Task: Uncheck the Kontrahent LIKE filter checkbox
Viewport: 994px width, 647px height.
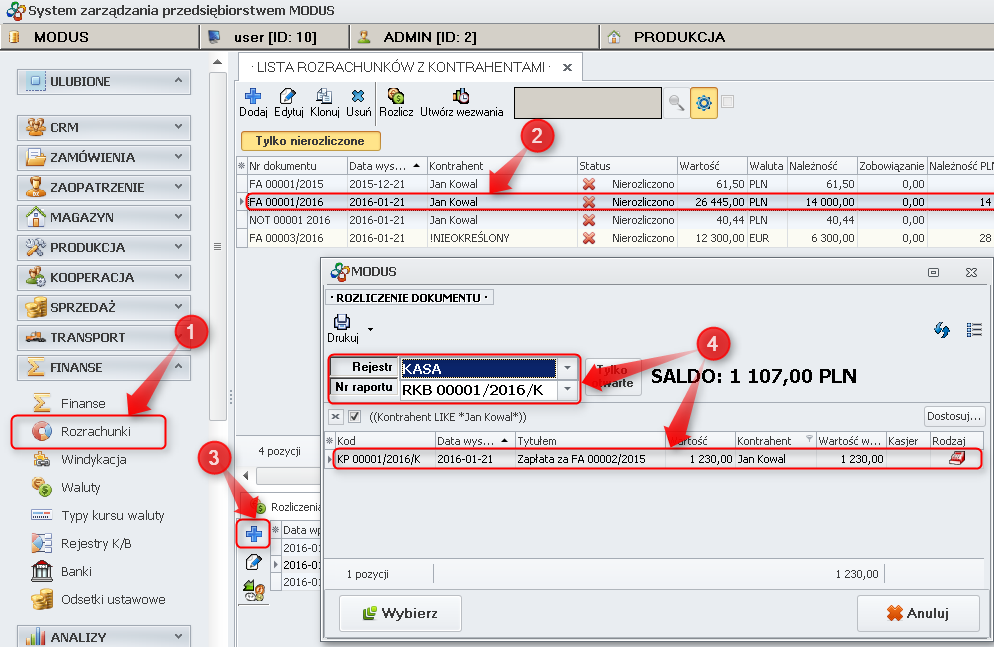Action: tap(354, 416)
